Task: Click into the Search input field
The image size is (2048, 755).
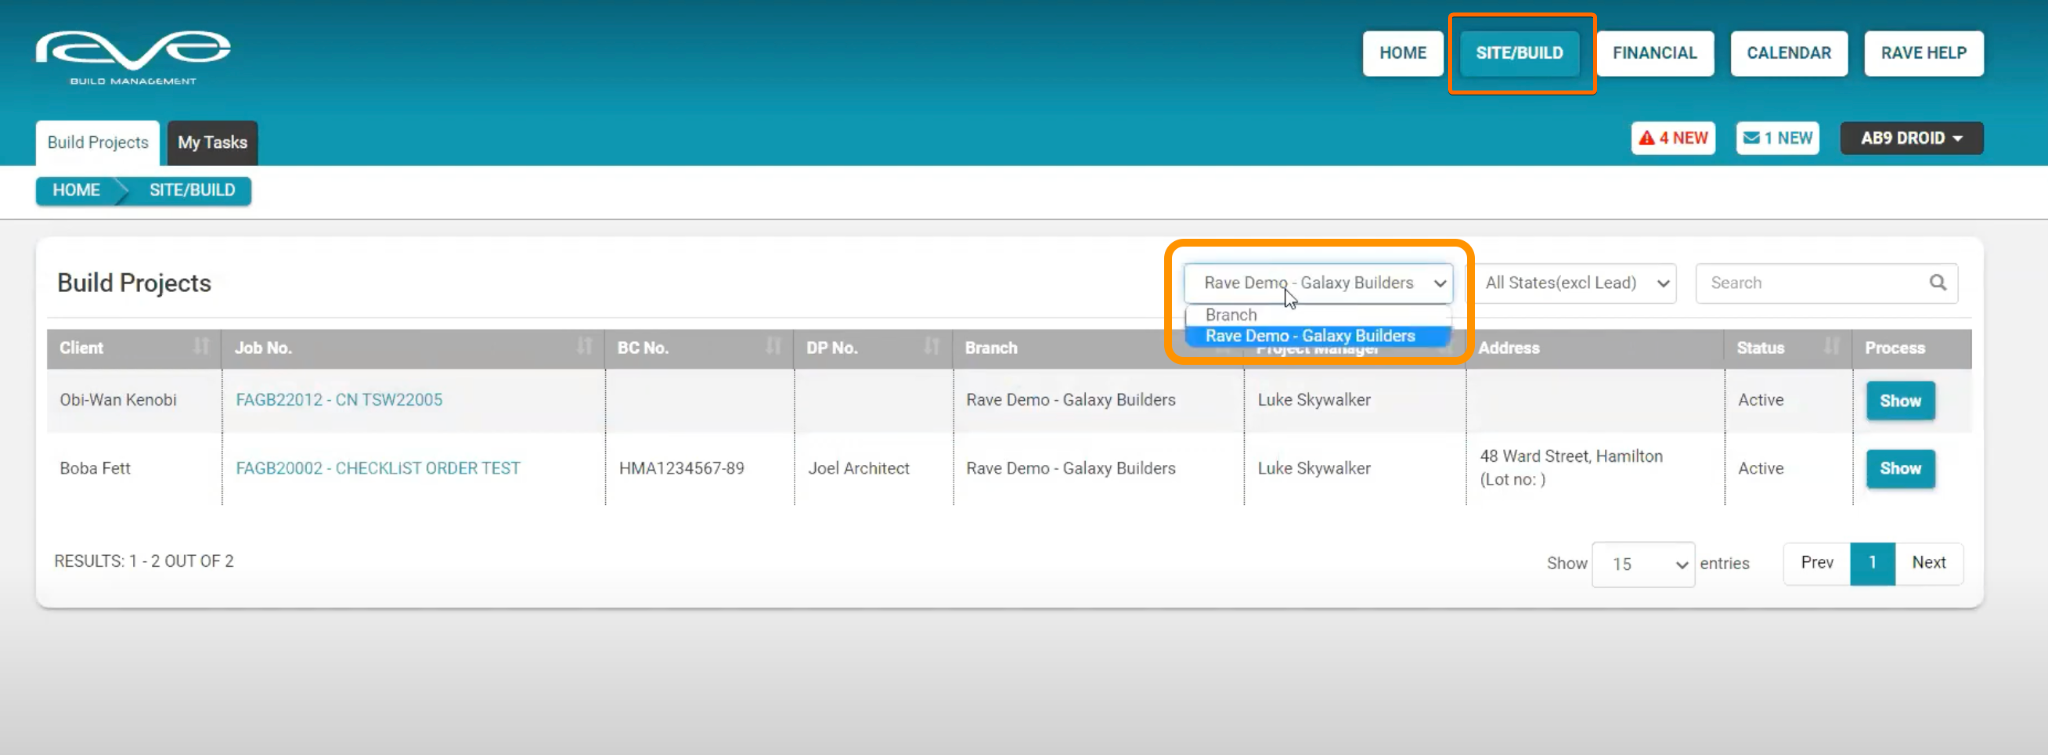Action: click(1810, 283)
